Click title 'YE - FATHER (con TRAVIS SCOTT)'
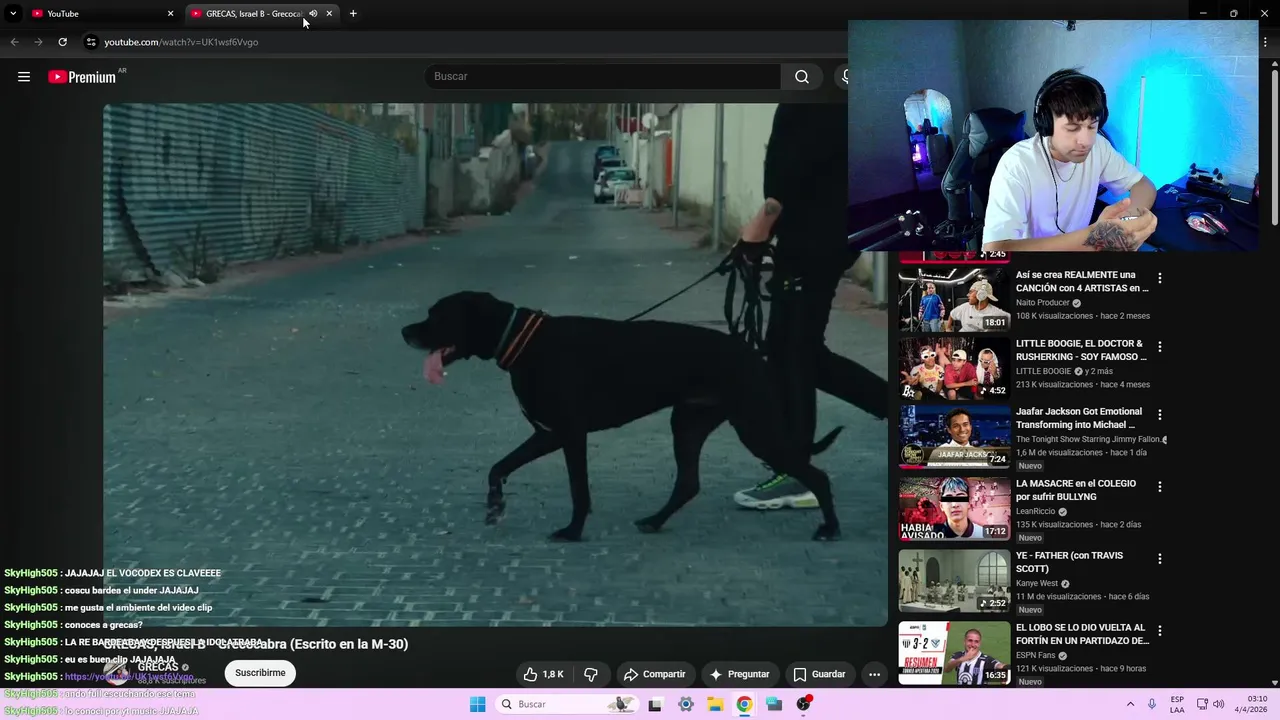Viewport: 1280px width, 720px height. (1069, 562)
